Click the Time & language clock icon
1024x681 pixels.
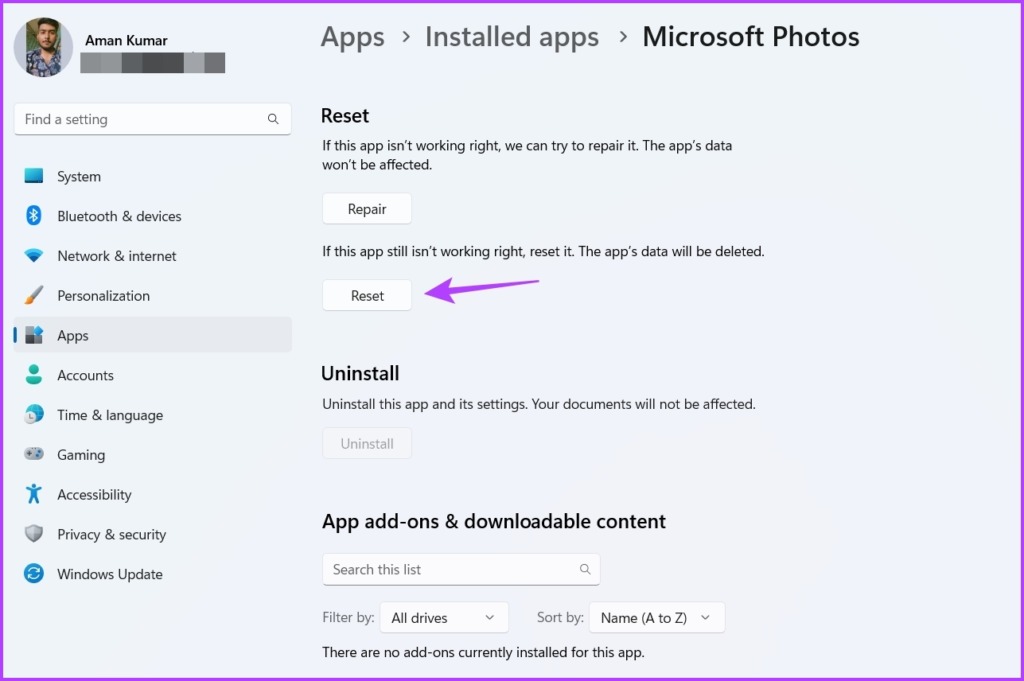34,415
